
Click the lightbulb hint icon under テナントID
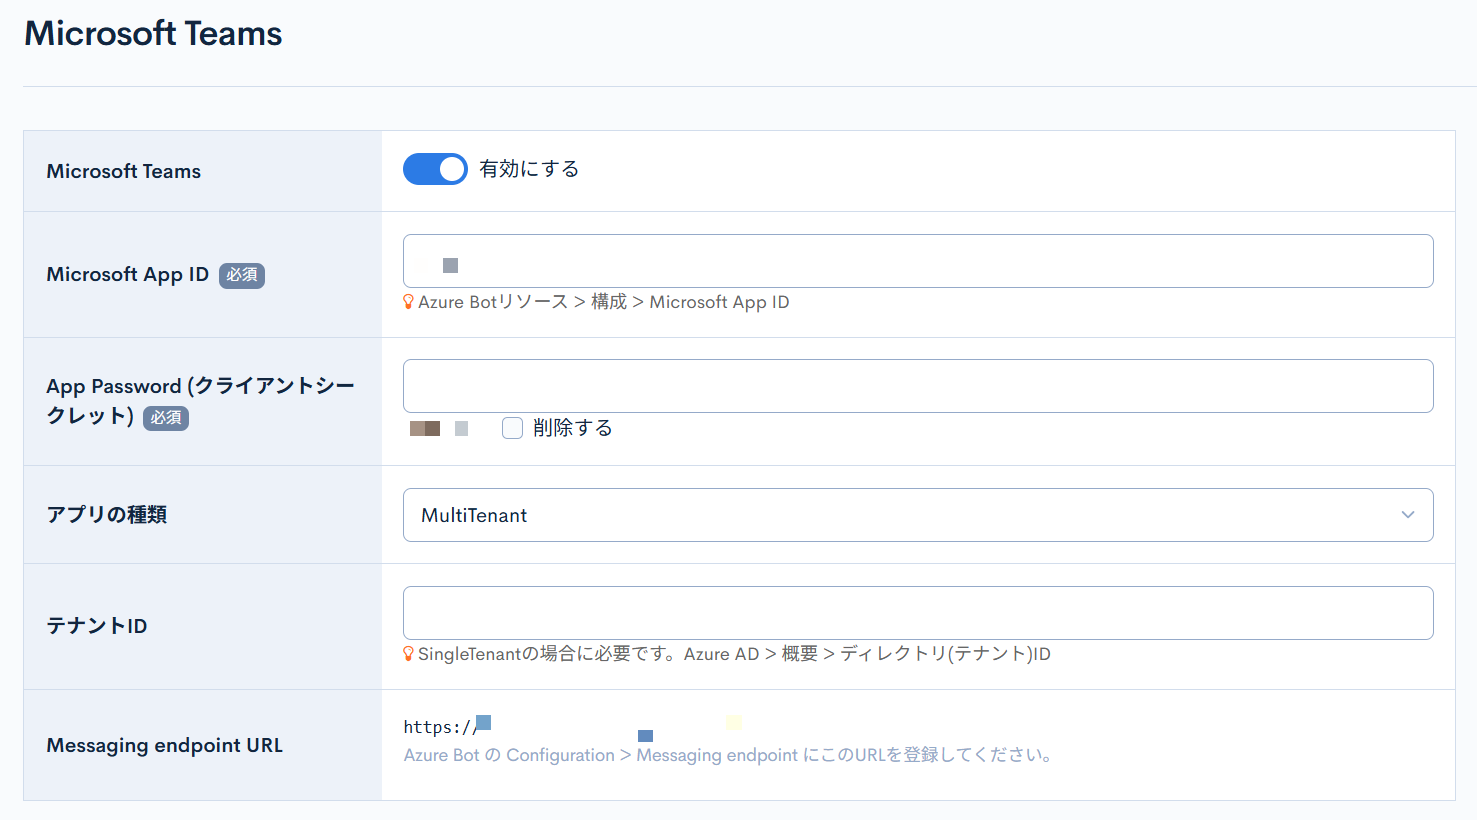coord(408,654)
